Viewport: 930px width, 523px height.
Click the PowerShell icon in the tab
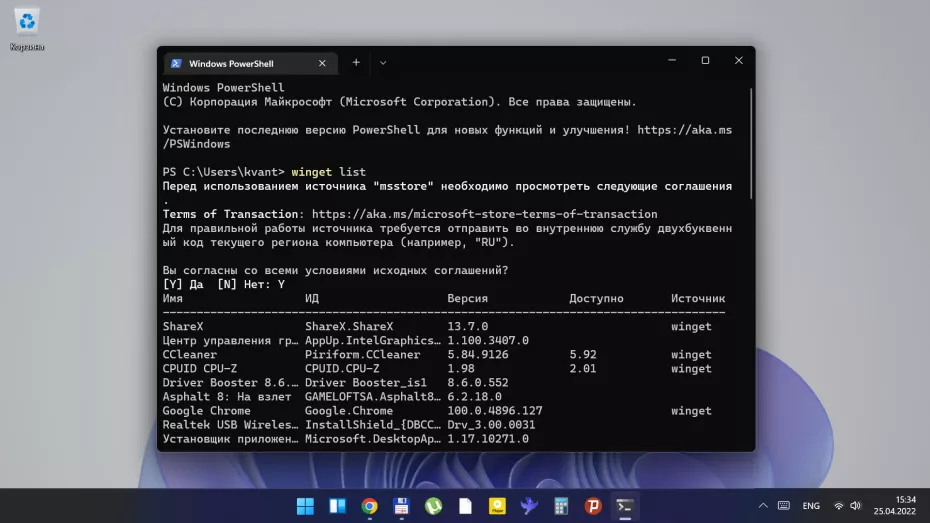pyautogui.click(x=176, y=63)
